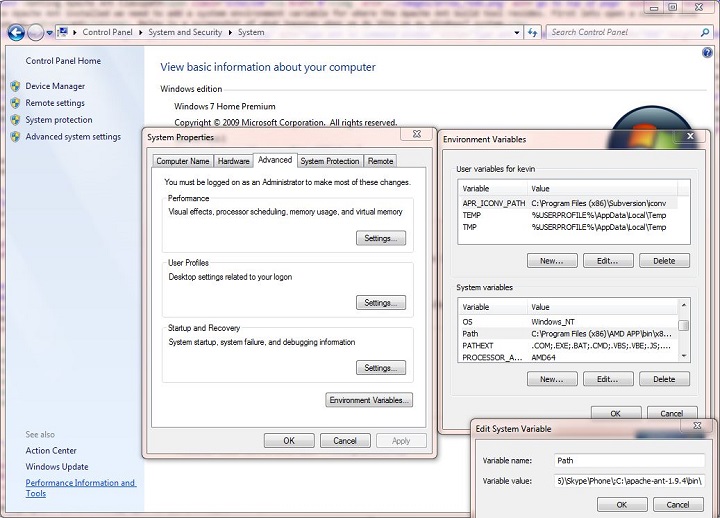Click Delete under user variables
Viewport: 720px width, 518px height.
664,261
